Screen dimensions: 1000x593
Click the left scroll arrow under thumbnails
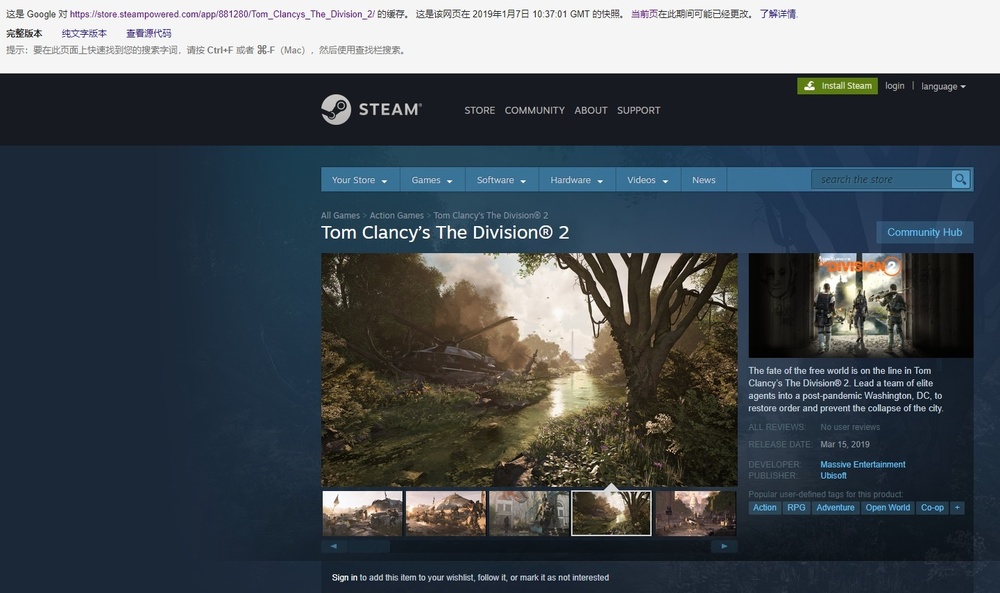(332, 546)
